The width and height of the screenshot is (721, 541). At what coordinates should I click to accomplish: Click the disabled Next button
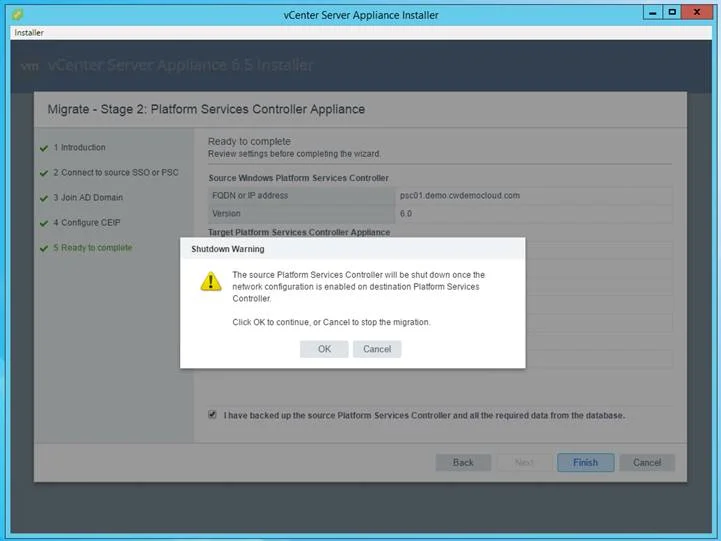click(x=524, y=462)
